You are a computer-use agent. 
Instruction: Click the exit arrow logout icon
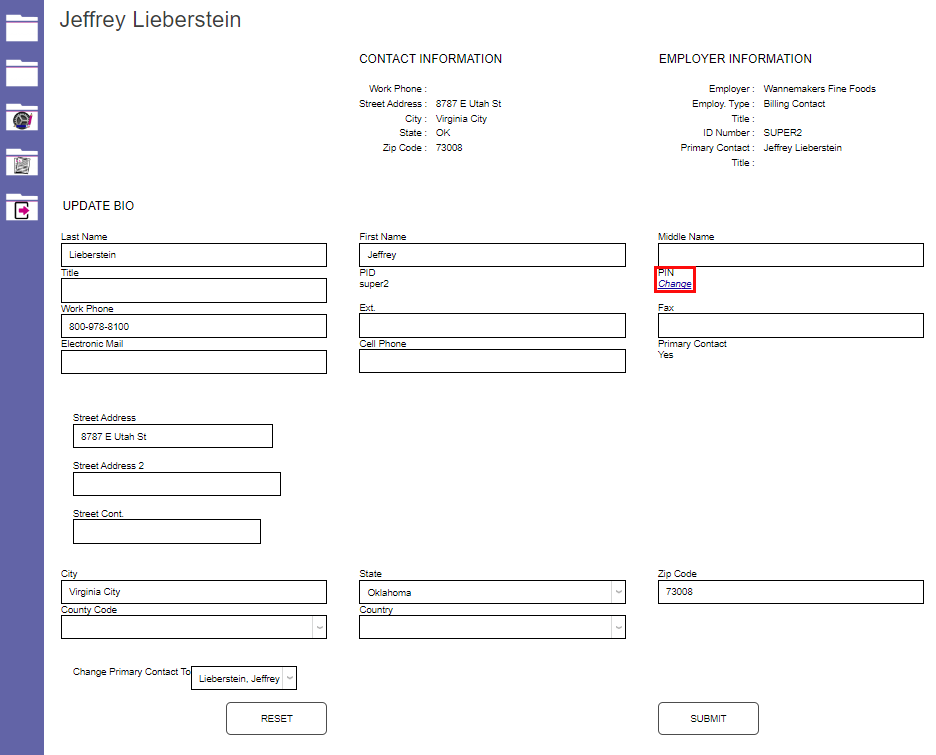pos(21,207)
